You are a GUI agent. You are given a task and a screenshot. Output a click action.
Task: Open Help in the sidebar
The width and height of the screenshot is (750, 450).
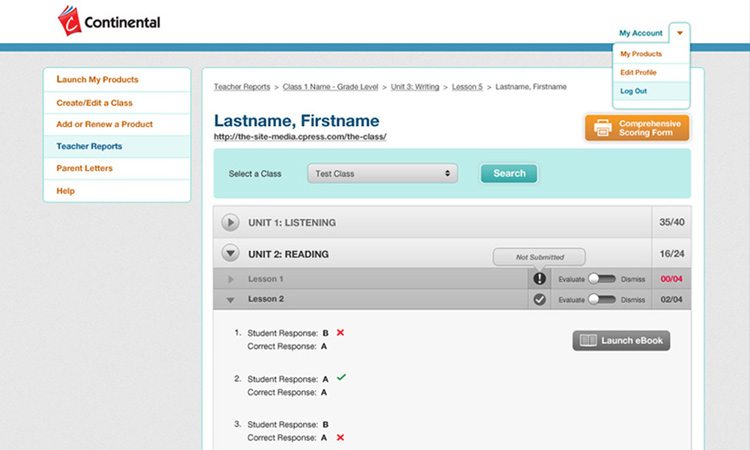pyautogui.click(x=66, y=191)
